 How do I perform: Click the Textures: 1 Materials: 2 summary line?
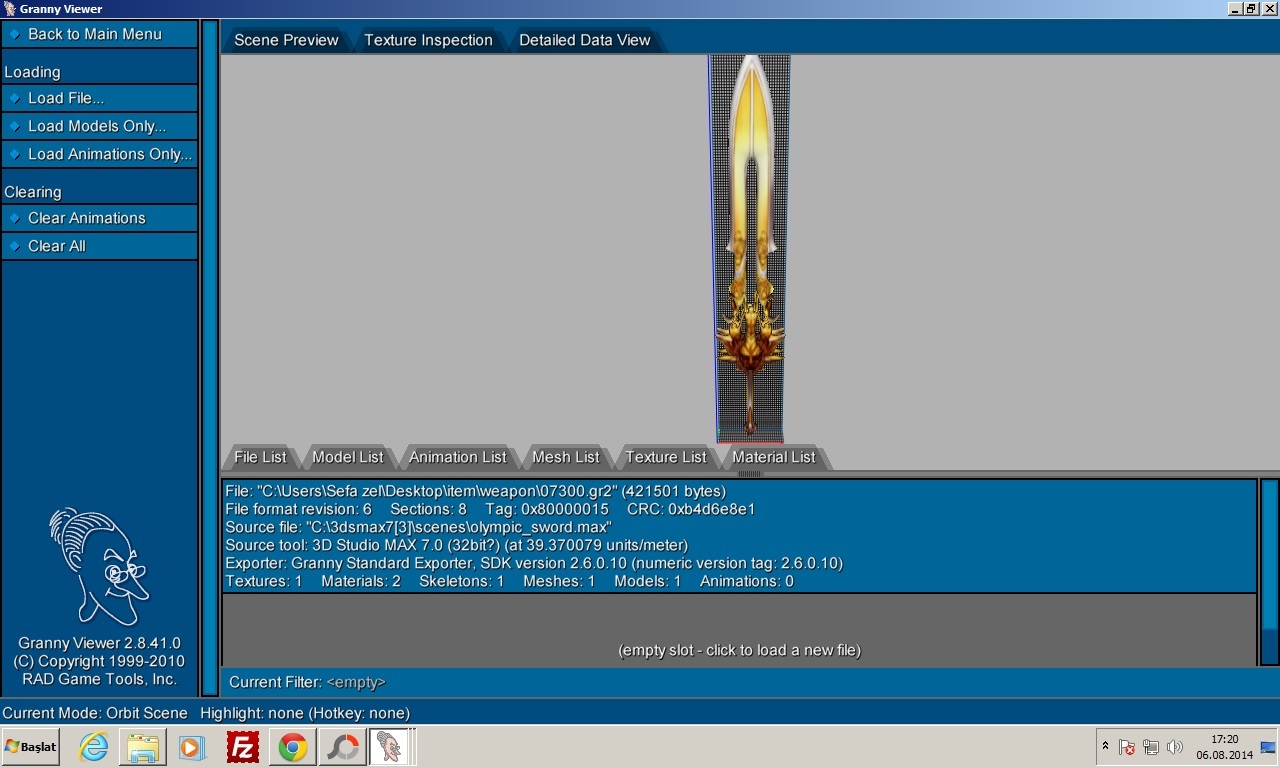(509, 581)
